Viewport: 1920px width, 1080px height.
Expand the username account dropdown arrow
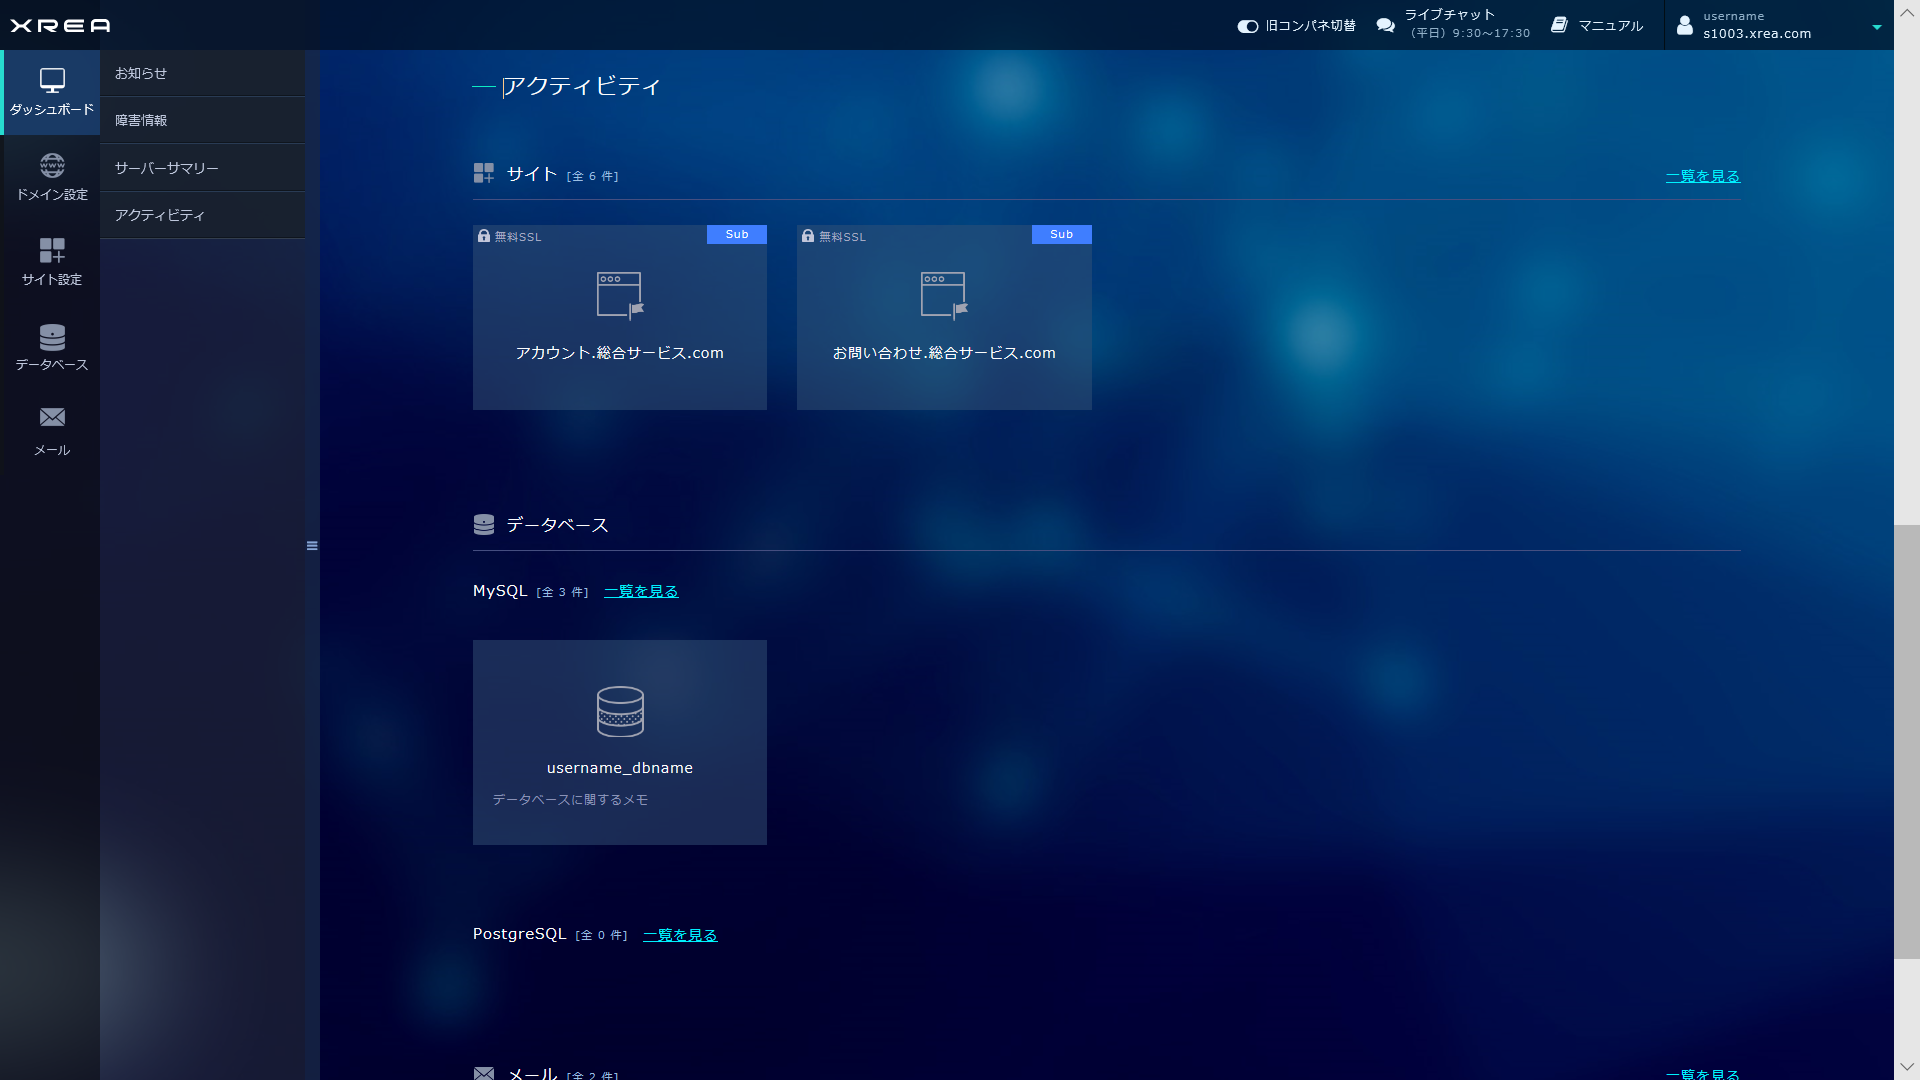1876,27
